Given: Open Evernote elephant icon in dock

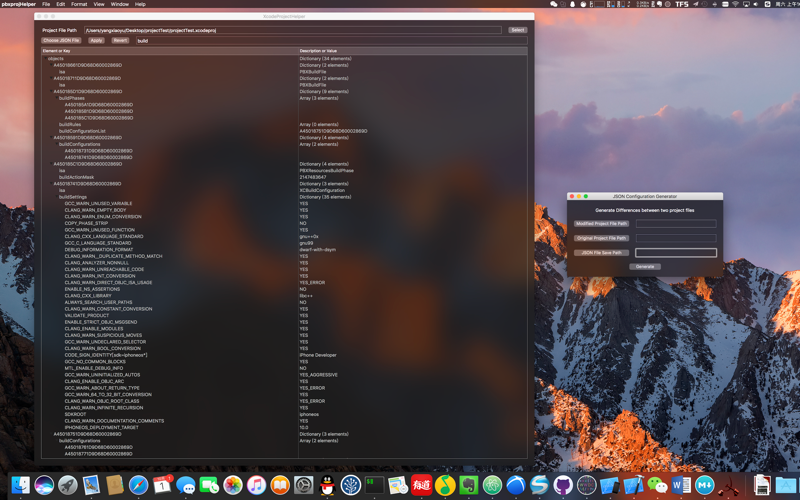Looking at the screenshot, I should pos(468,485).
